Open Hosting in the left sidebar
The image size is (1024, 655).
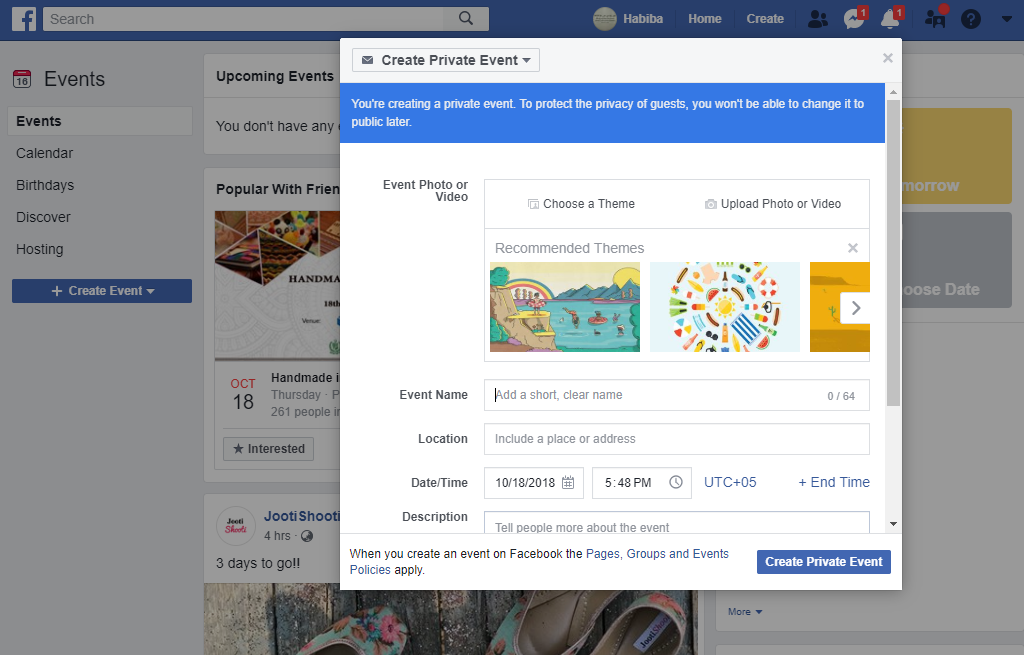(40, 249)
